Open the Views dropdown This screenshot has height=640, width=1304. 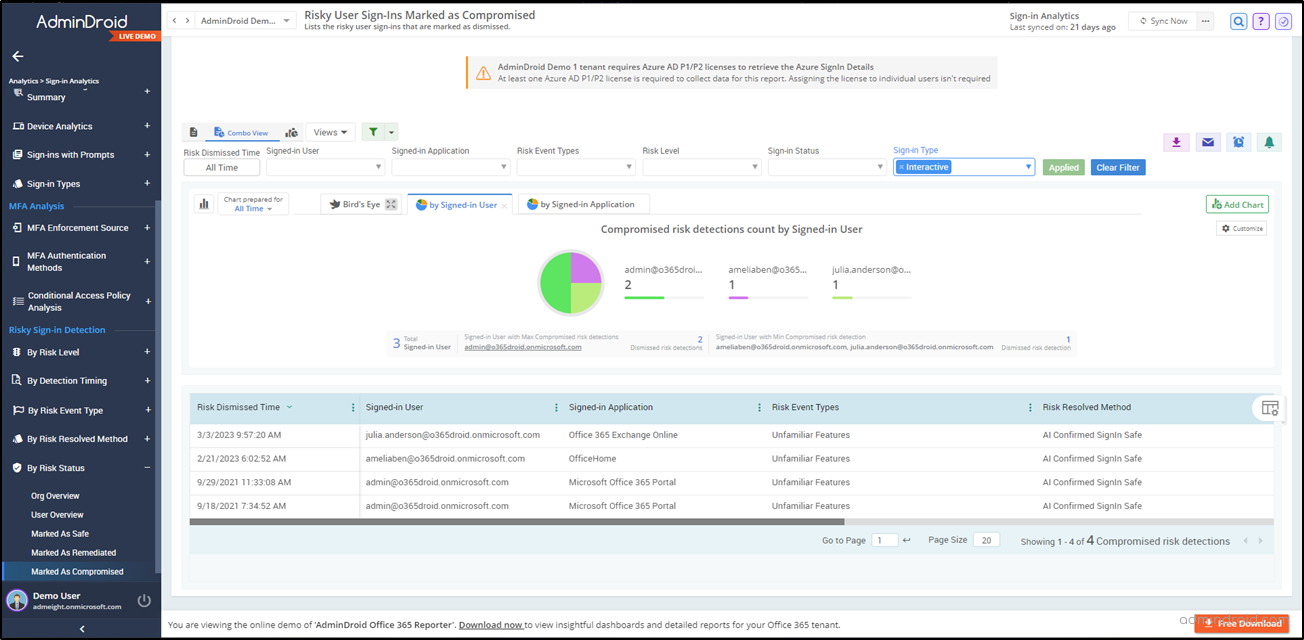(x=330, y=131)
